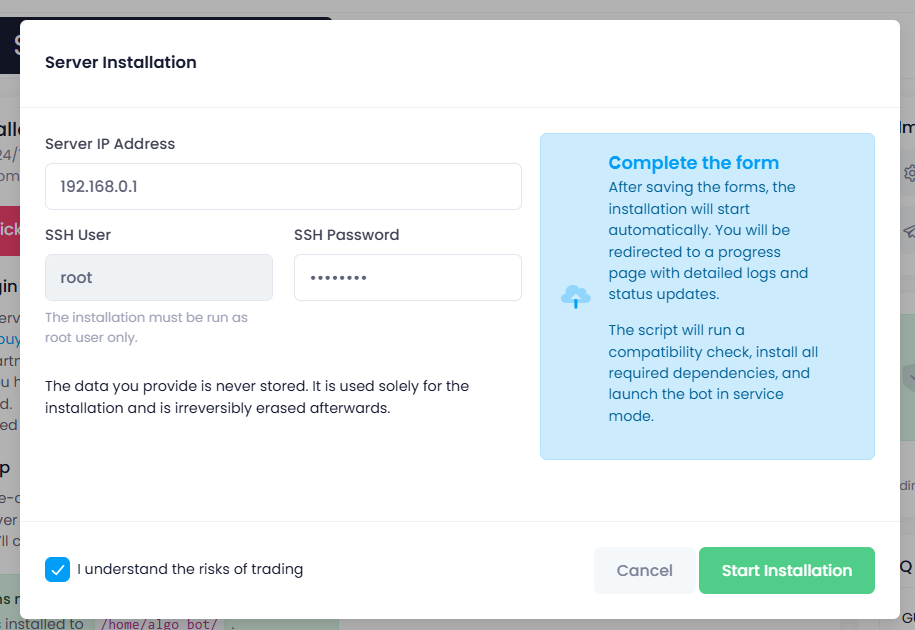Click the SSH Password label

(x=346, y=235)
